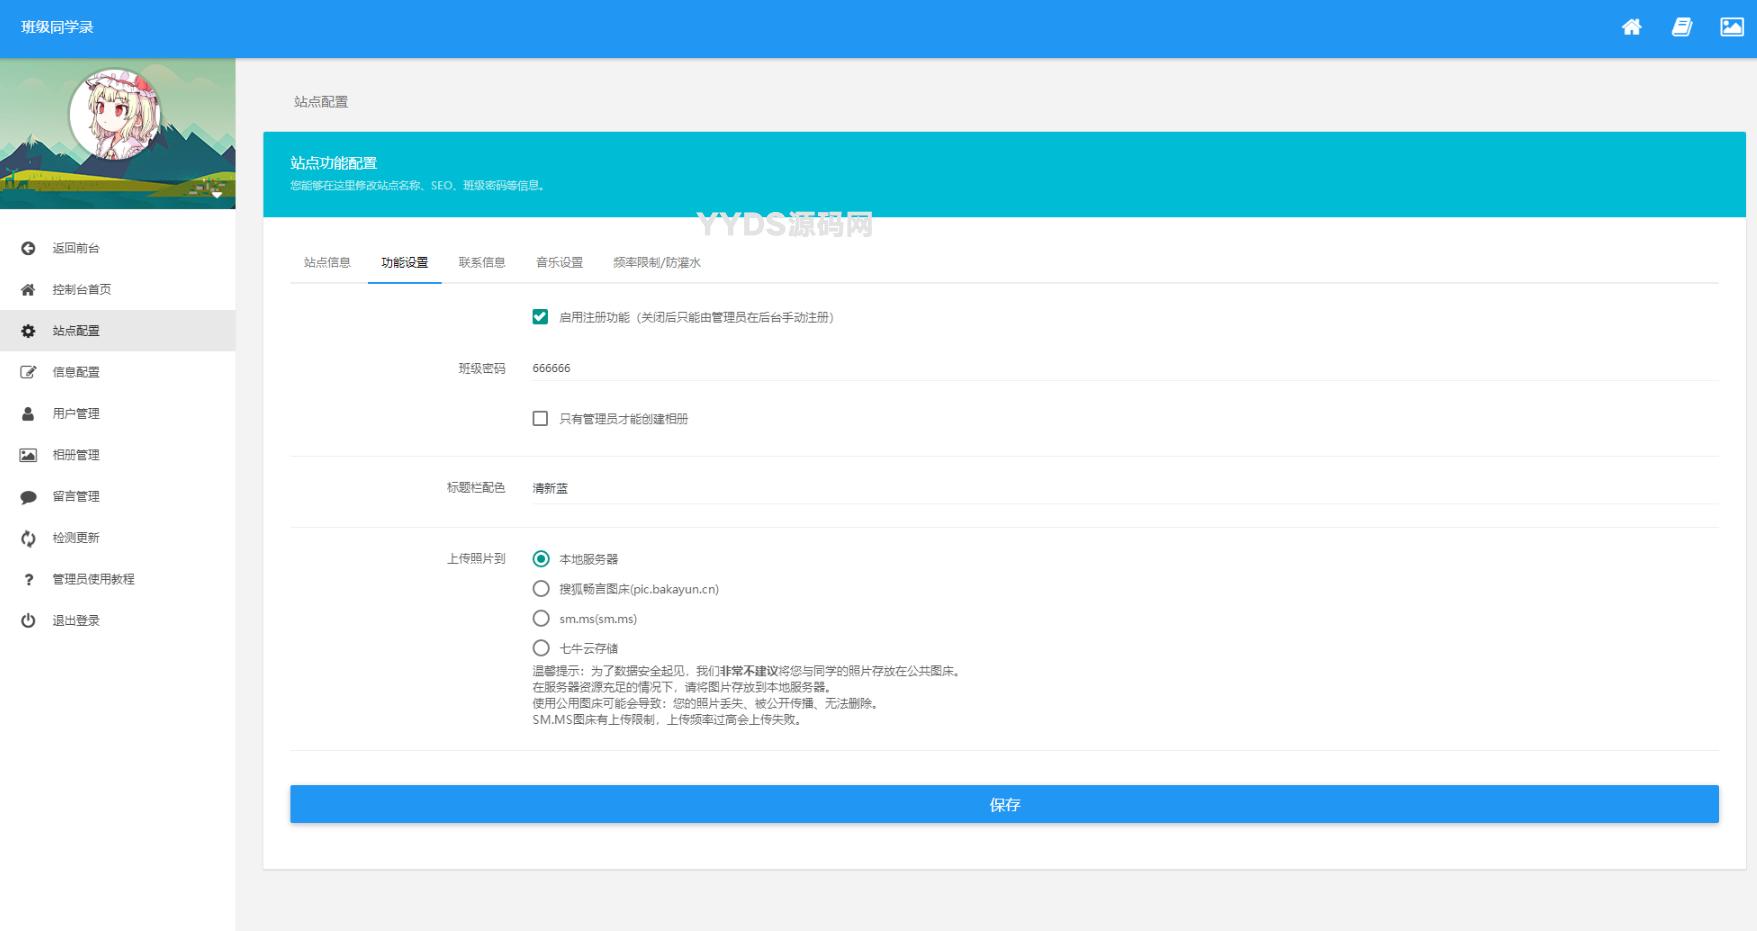Click the gear icon for 站点配置
This screenshot has height=931, width=1757.
pos(28,331)
